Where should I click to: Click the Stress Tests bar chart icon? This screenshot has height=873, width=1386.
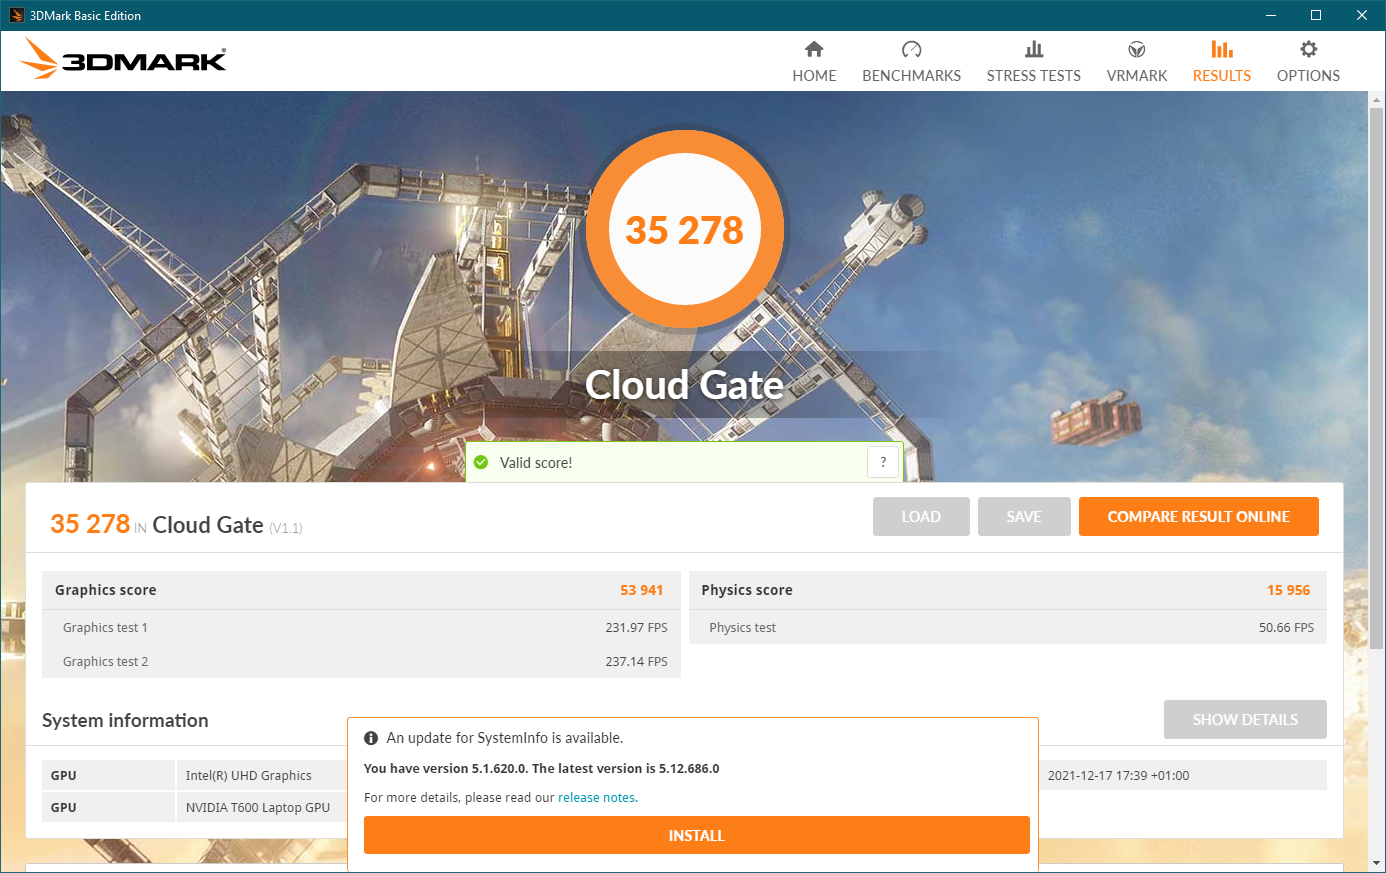click(1034, 49)
